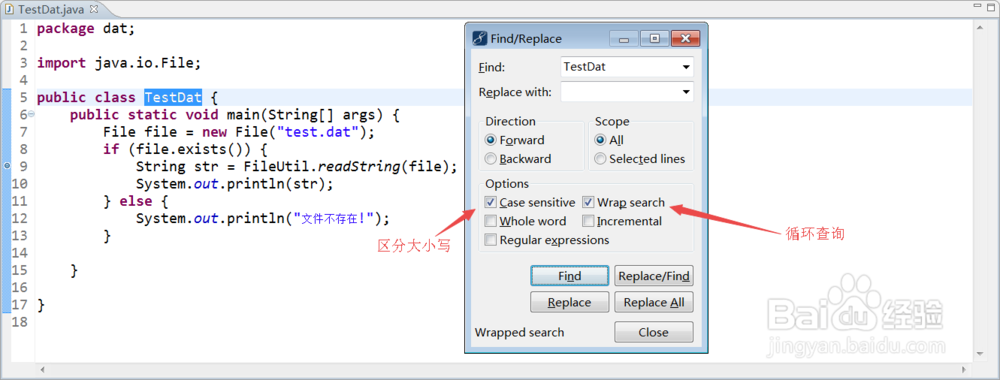Select the Backward direction radio button
The height and width of the screenshot is (380, 1000).
click(490, 159)
